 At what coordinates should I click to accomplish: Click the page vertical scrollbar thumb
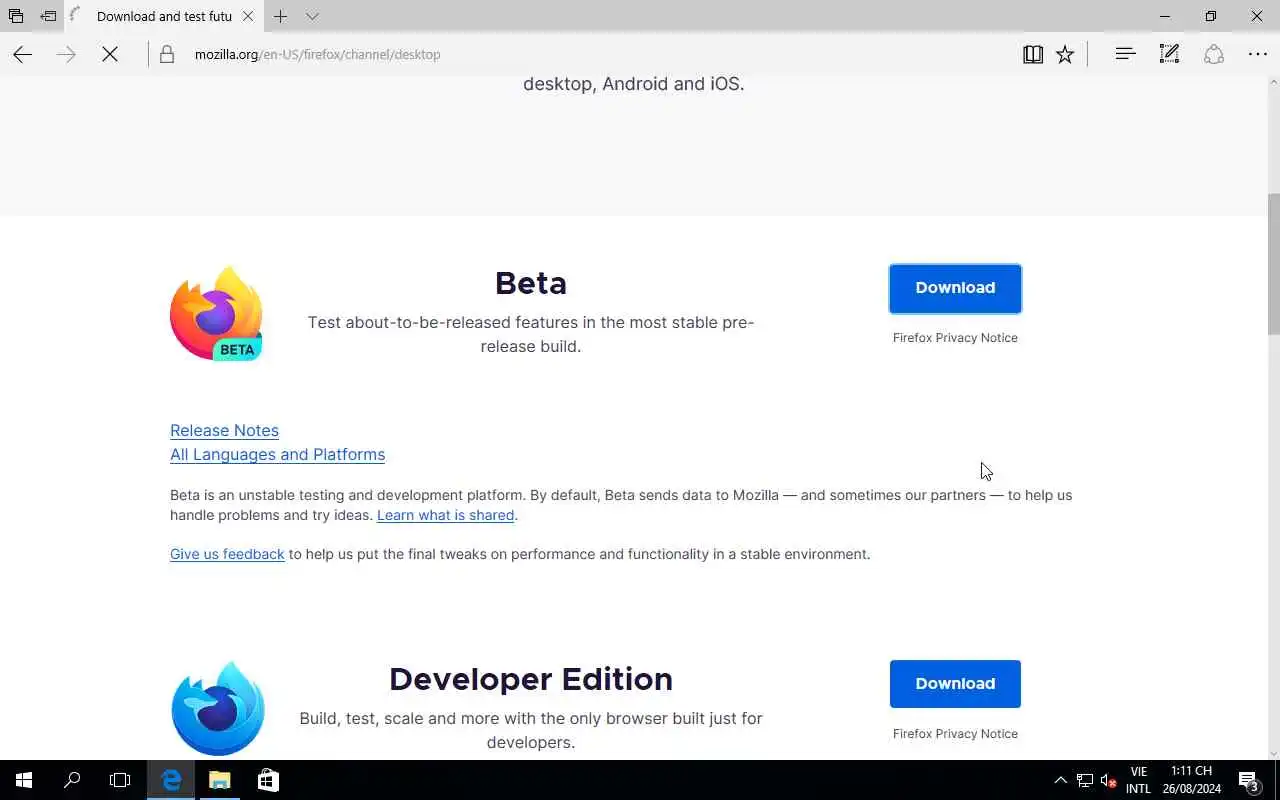pos(1273,264)
